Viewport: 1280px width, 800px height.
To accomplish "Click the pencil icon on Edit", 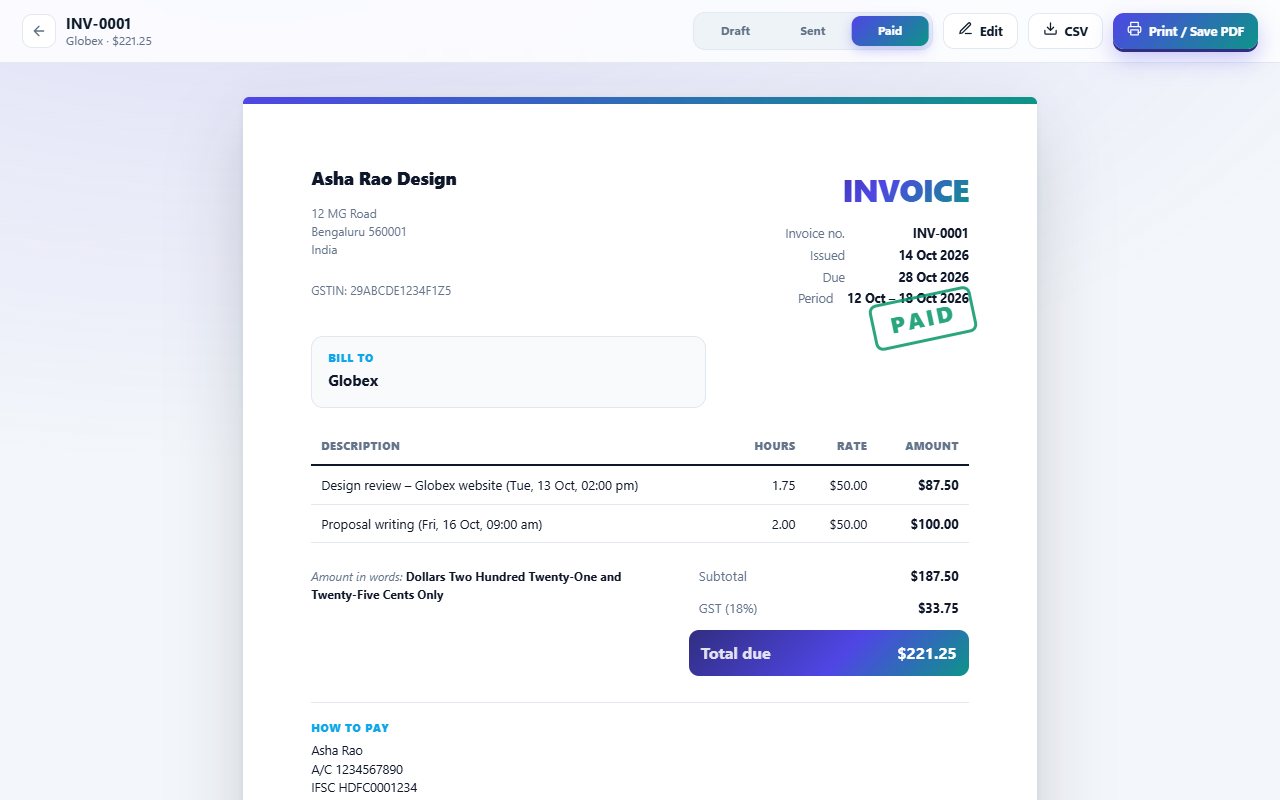I will [x=965, y=29].
